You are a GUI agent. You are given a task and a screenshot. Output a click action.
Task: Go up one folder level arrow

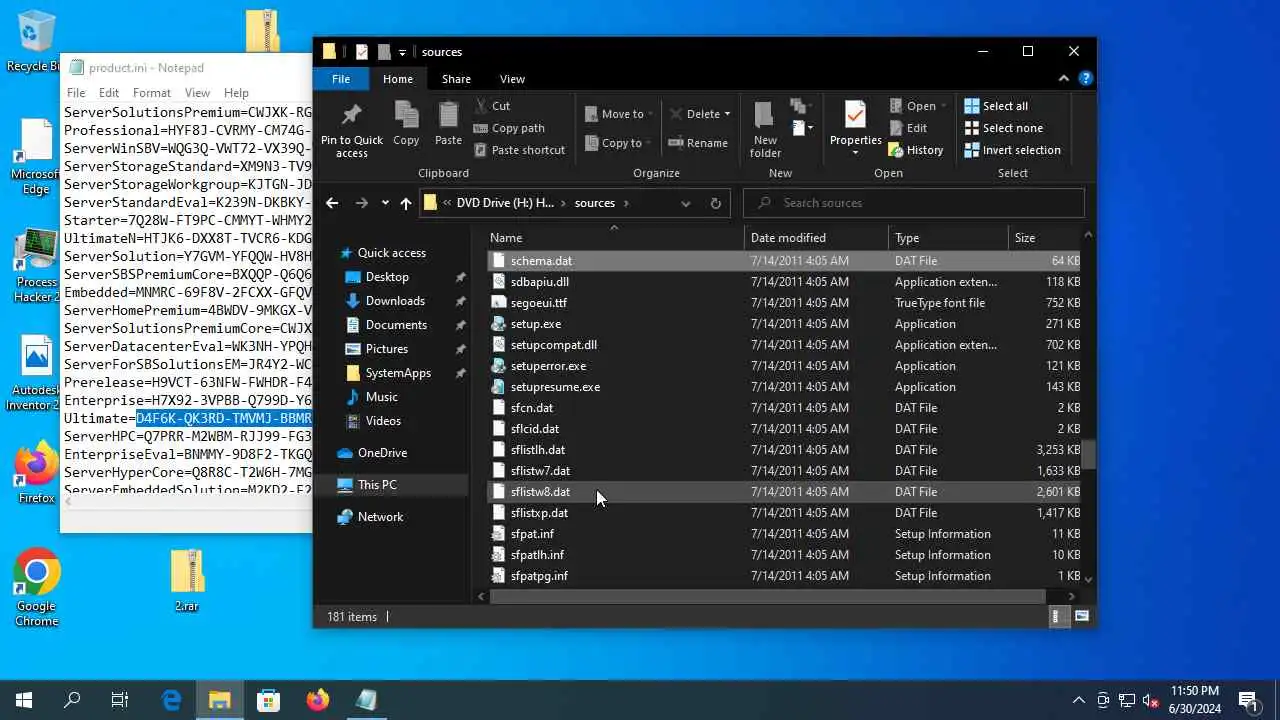(x=405, y=203)
